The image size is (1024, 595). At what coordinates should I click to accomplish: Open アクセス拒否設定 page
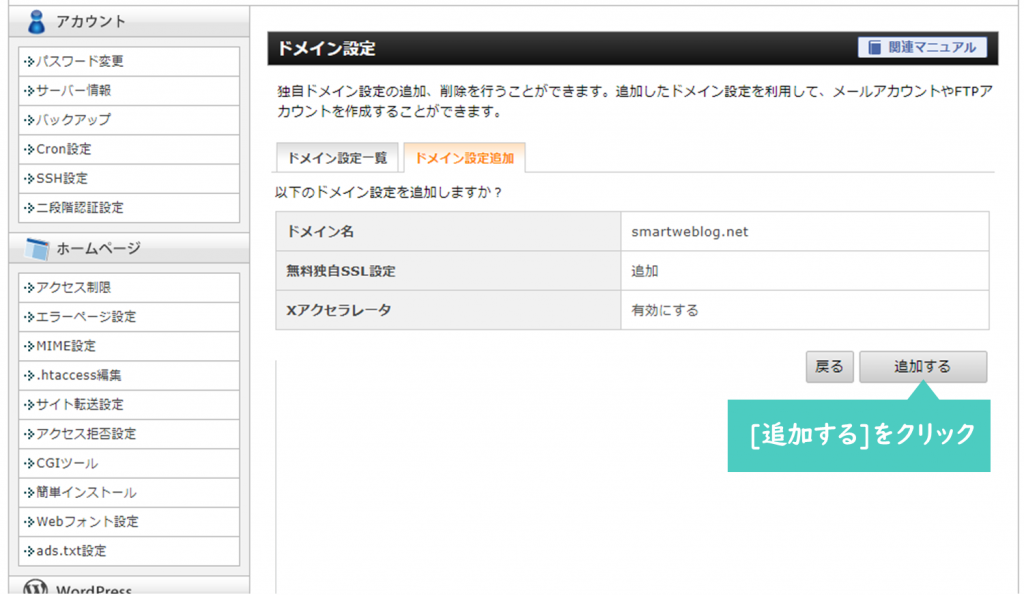(x=129, y=434)
